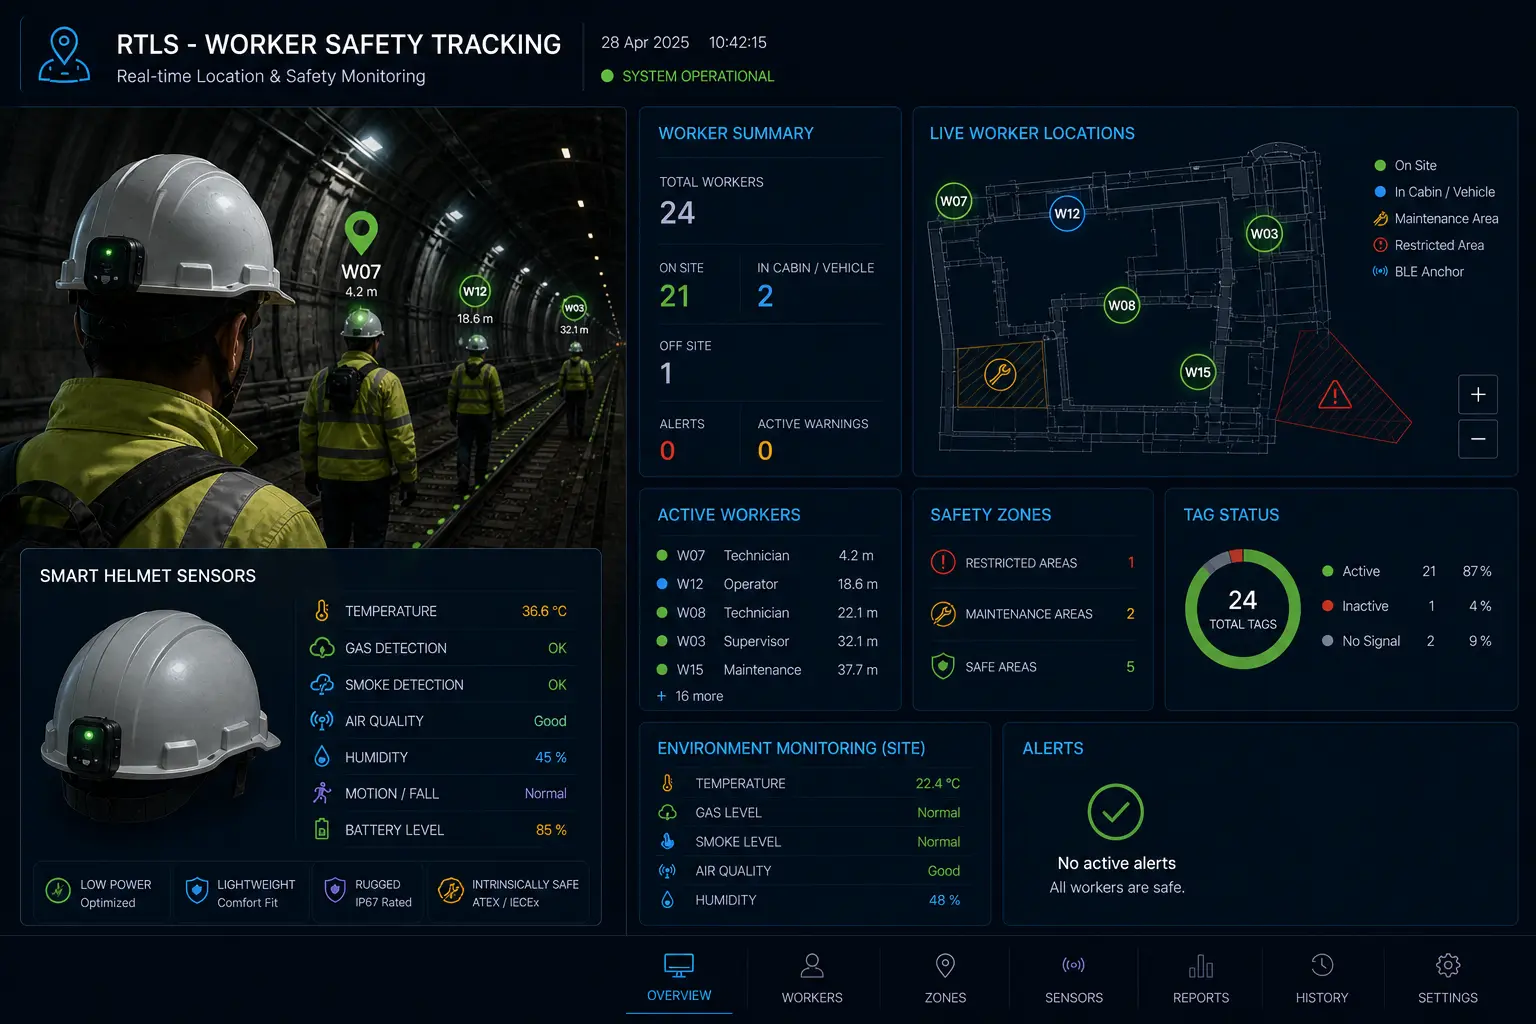The height and width of the screenshot is (1024, 1536).
Task: Select worker W03 marker on floor plan
Action: [x=1264, y=233]
